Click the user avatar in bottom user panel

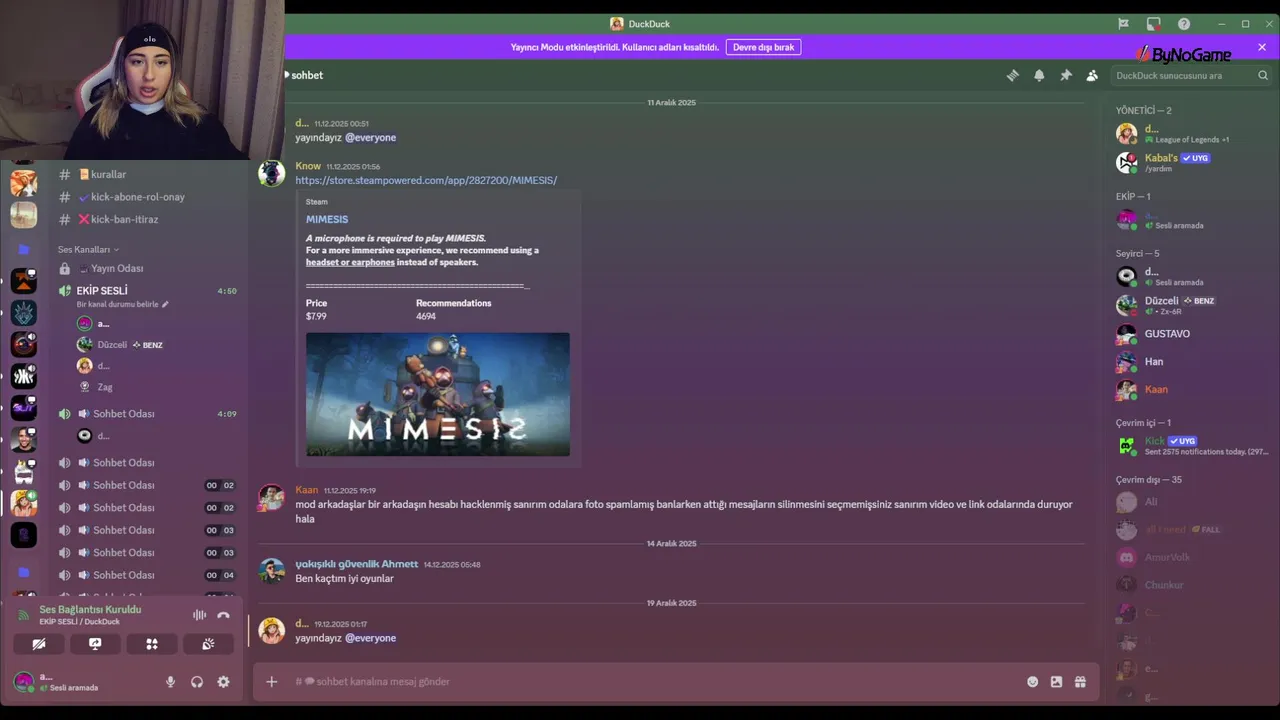click(23, 682)
